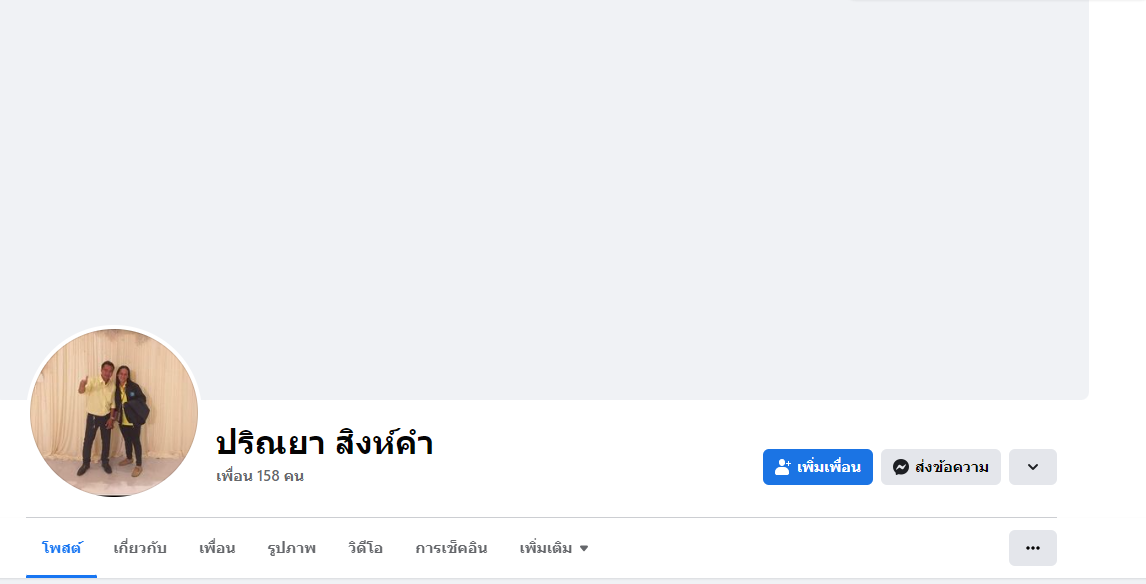This screenshot has width=1146, height=584.
Task: Click the Messenger icon on the ส่งข้อความ button
Action: (x=901, y=467)
